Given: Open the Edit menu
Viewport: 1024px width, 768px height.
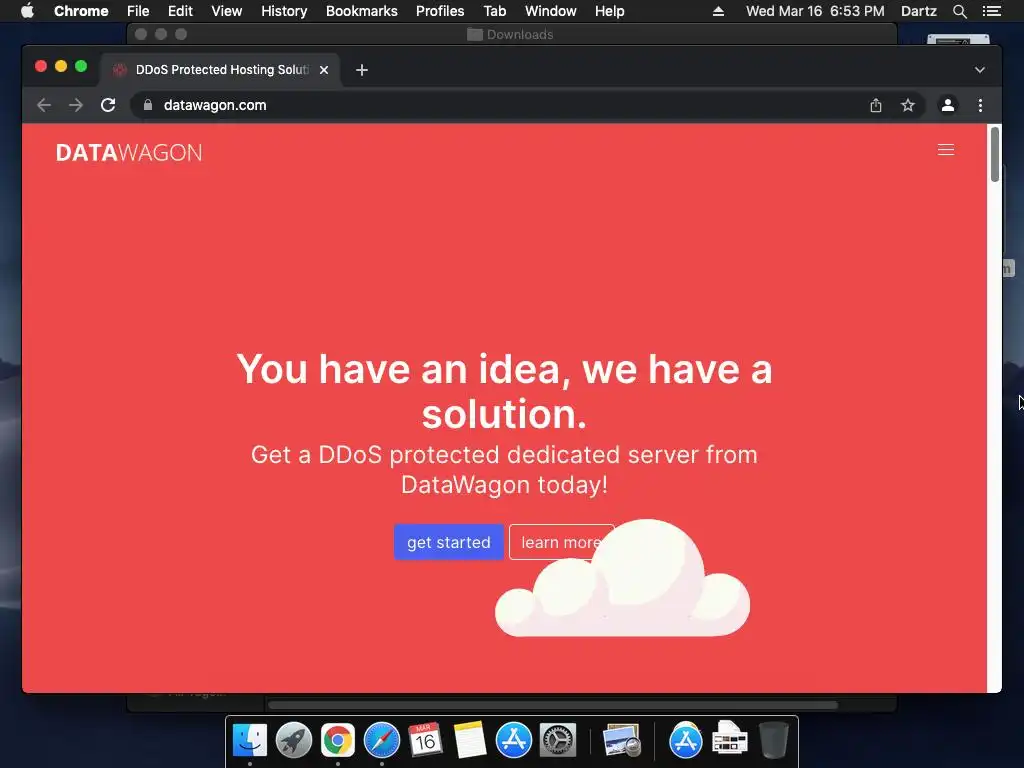Looking at the screenshot, I should [180, 11].
